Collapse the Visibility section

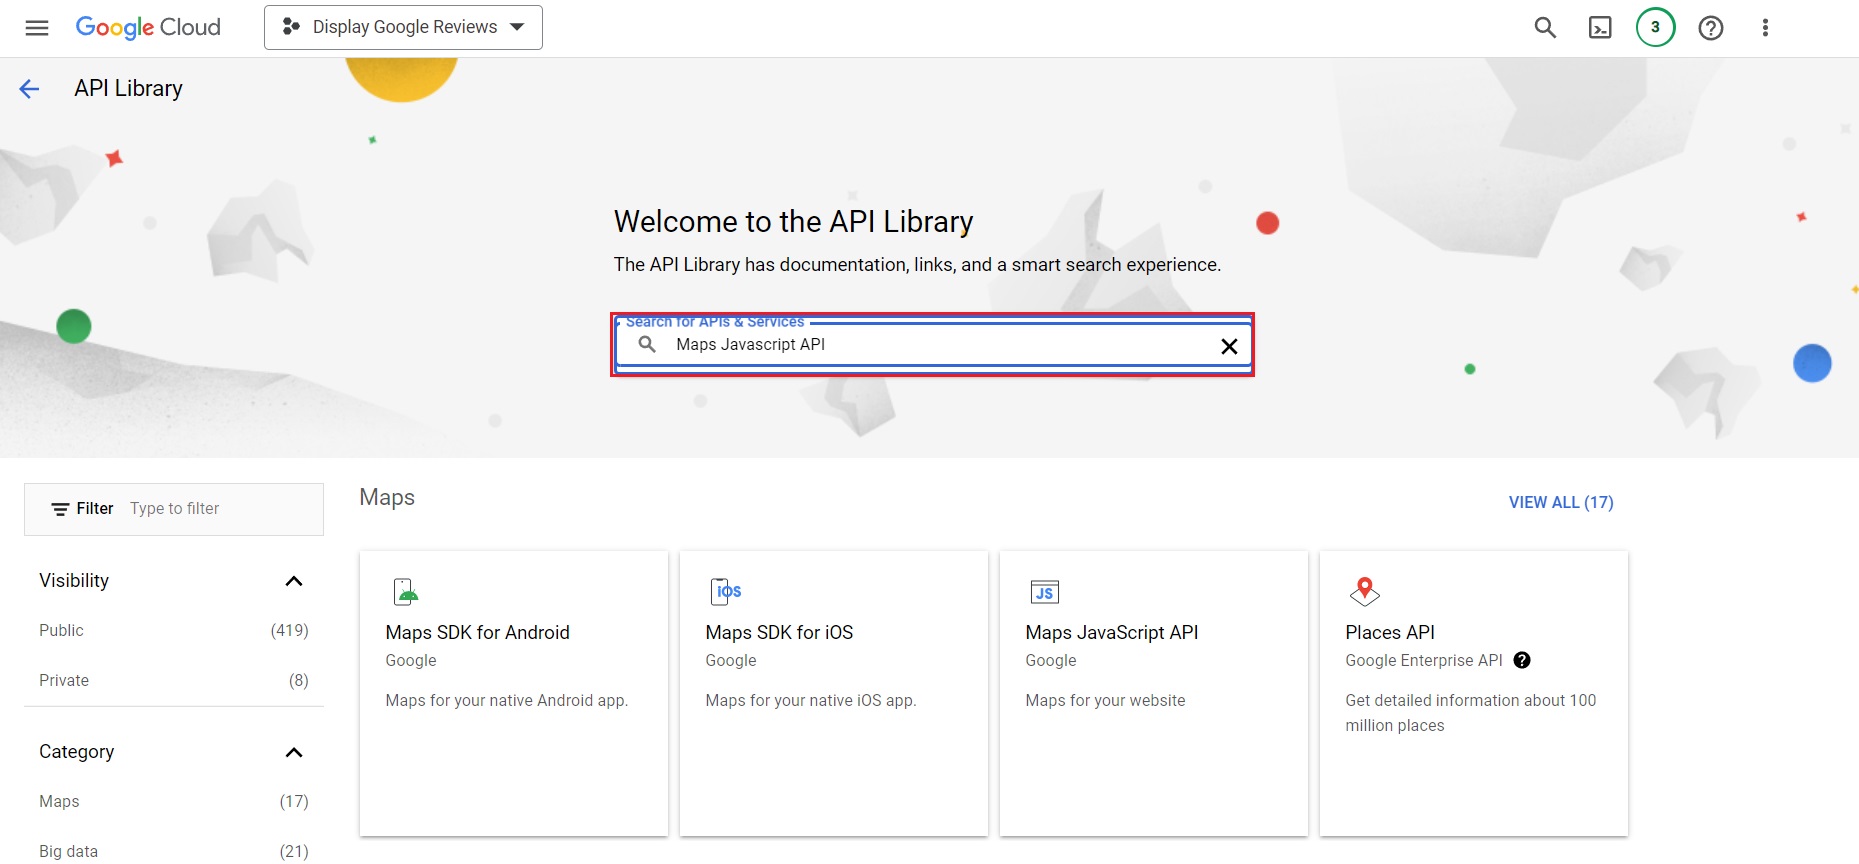(x=293, y=581)
